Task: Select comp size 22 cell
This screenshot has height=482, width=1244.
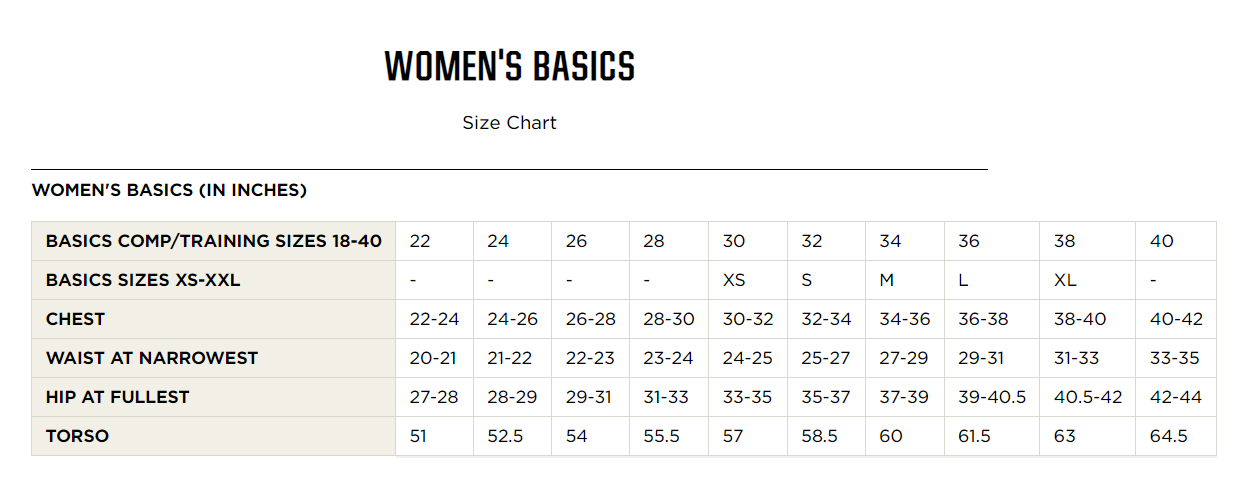Action: 434,241
